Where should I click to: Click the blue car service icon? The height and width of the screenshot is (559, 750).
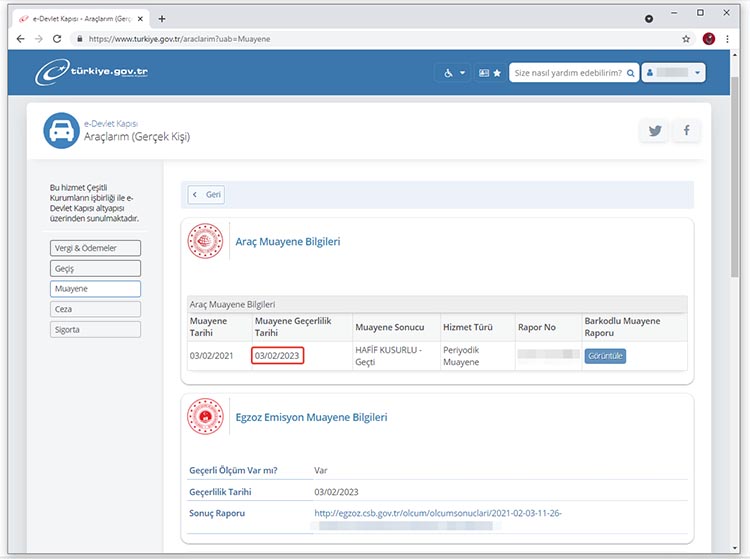61,130
